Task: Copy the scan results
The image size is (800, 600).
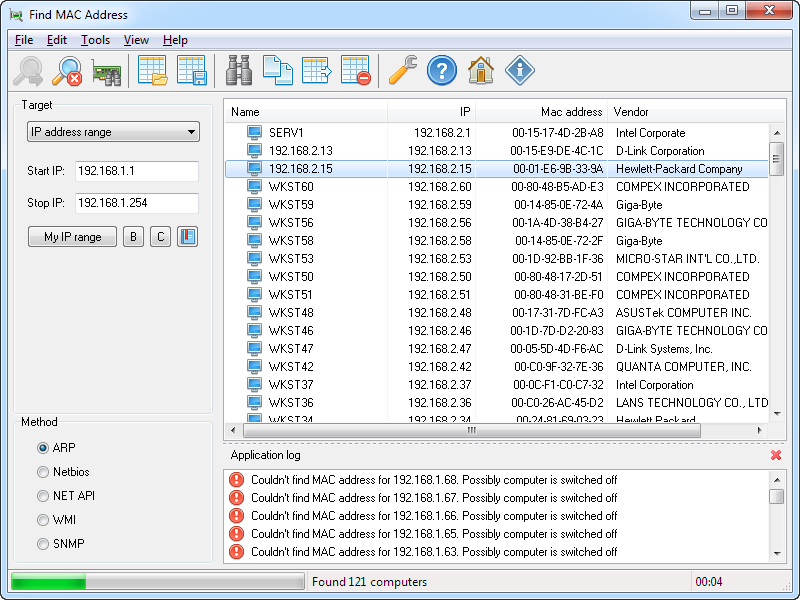Action: [277, 70]
